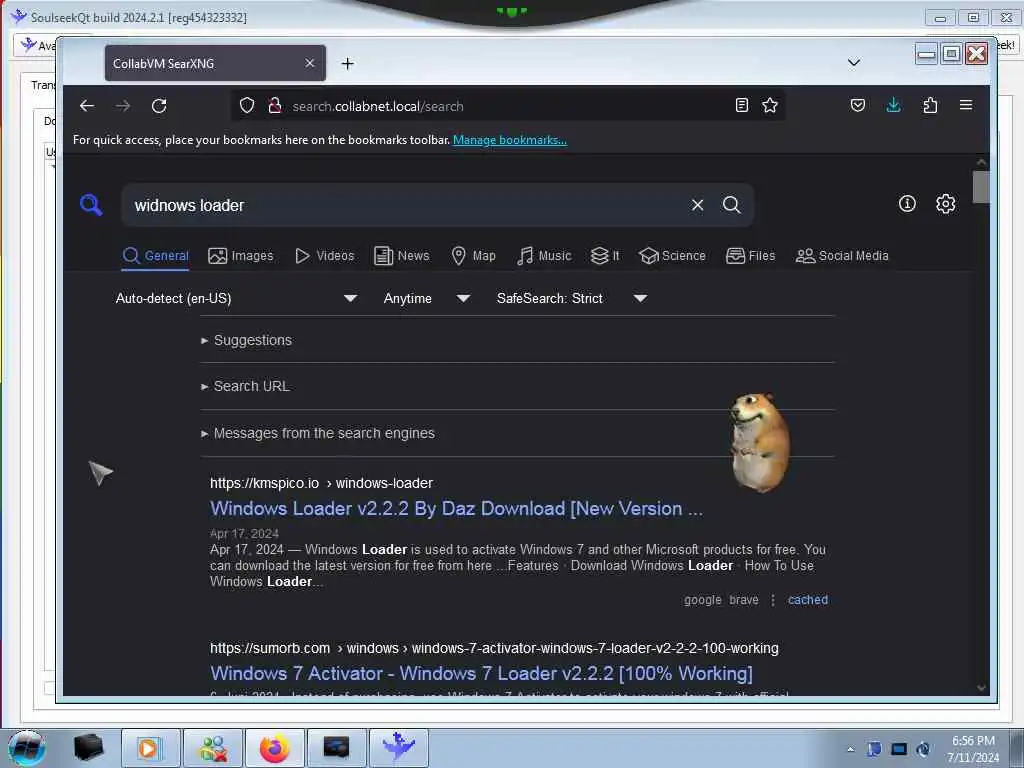This screenshot has height=768, width=1024.
Task: Switch to Images search category
Action: (240, 256)
